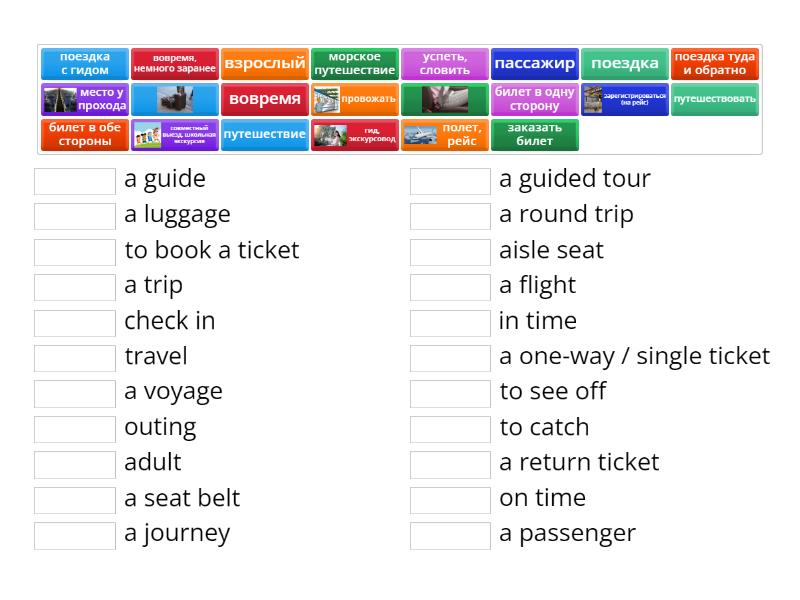
Task: Select the 'место у прохода' picture tile
Action: point(85,99)
